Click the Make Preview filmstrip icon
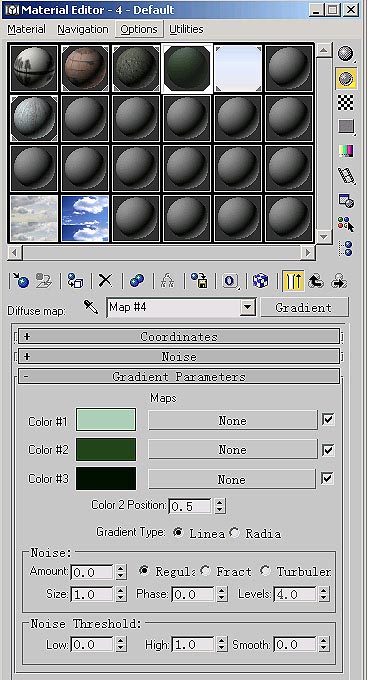Image resolution: width=369 pixels, height=680 pixels. point(346,176)
